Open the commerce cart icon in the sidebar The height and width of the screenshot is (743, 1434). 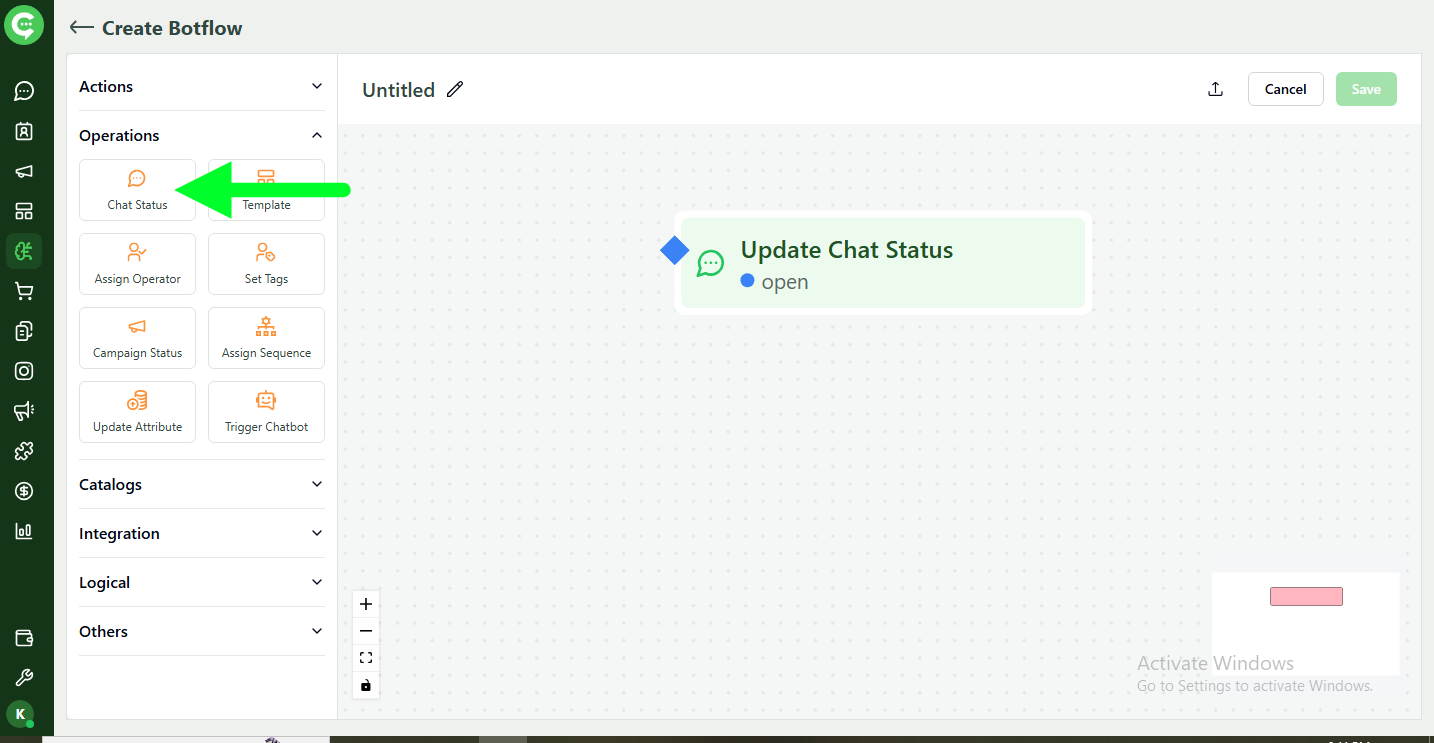[24, 291]
